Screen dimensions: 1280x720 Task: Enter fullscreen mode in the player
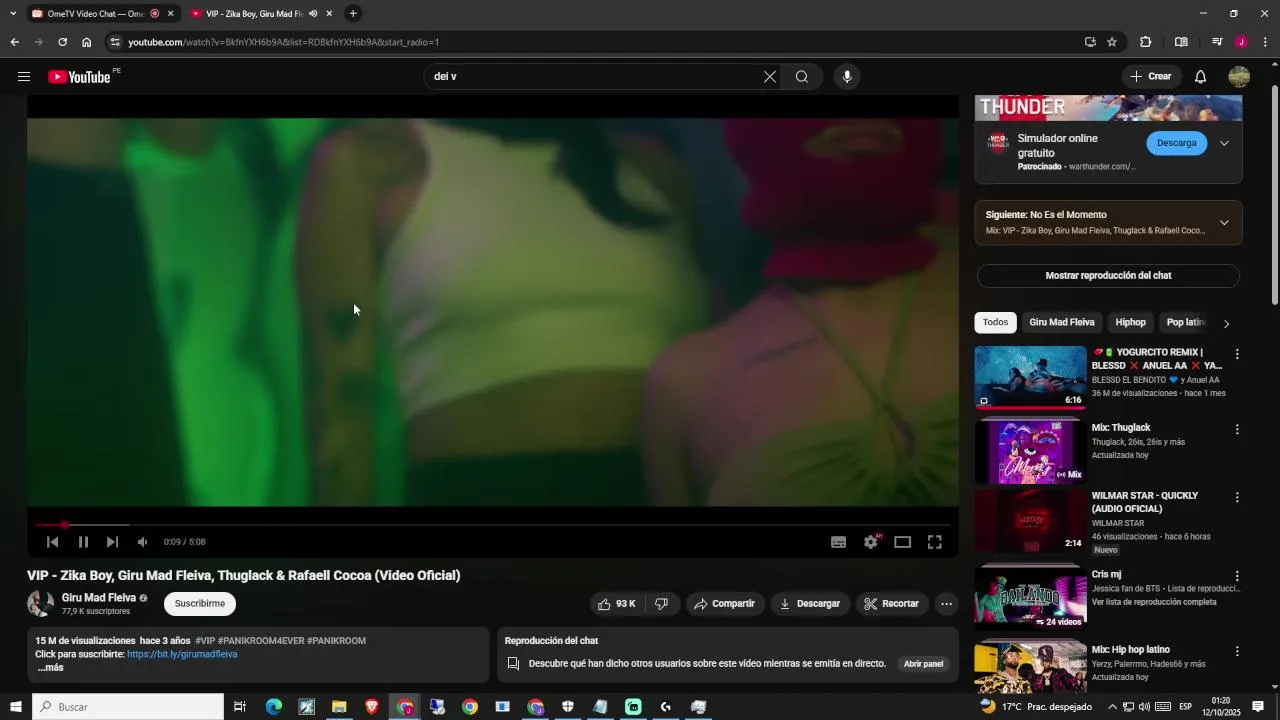tap(935, 542)
